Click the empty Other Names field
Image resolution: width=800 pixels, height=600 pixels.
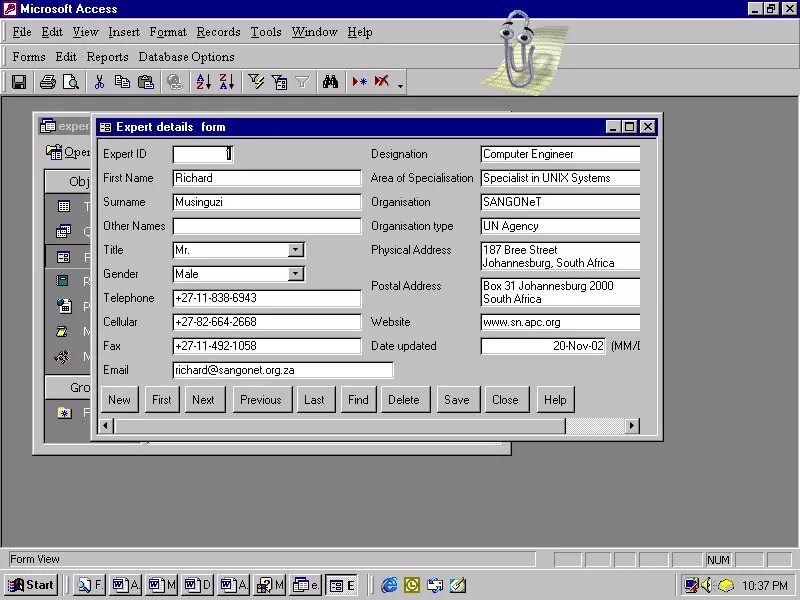(267, 226)
